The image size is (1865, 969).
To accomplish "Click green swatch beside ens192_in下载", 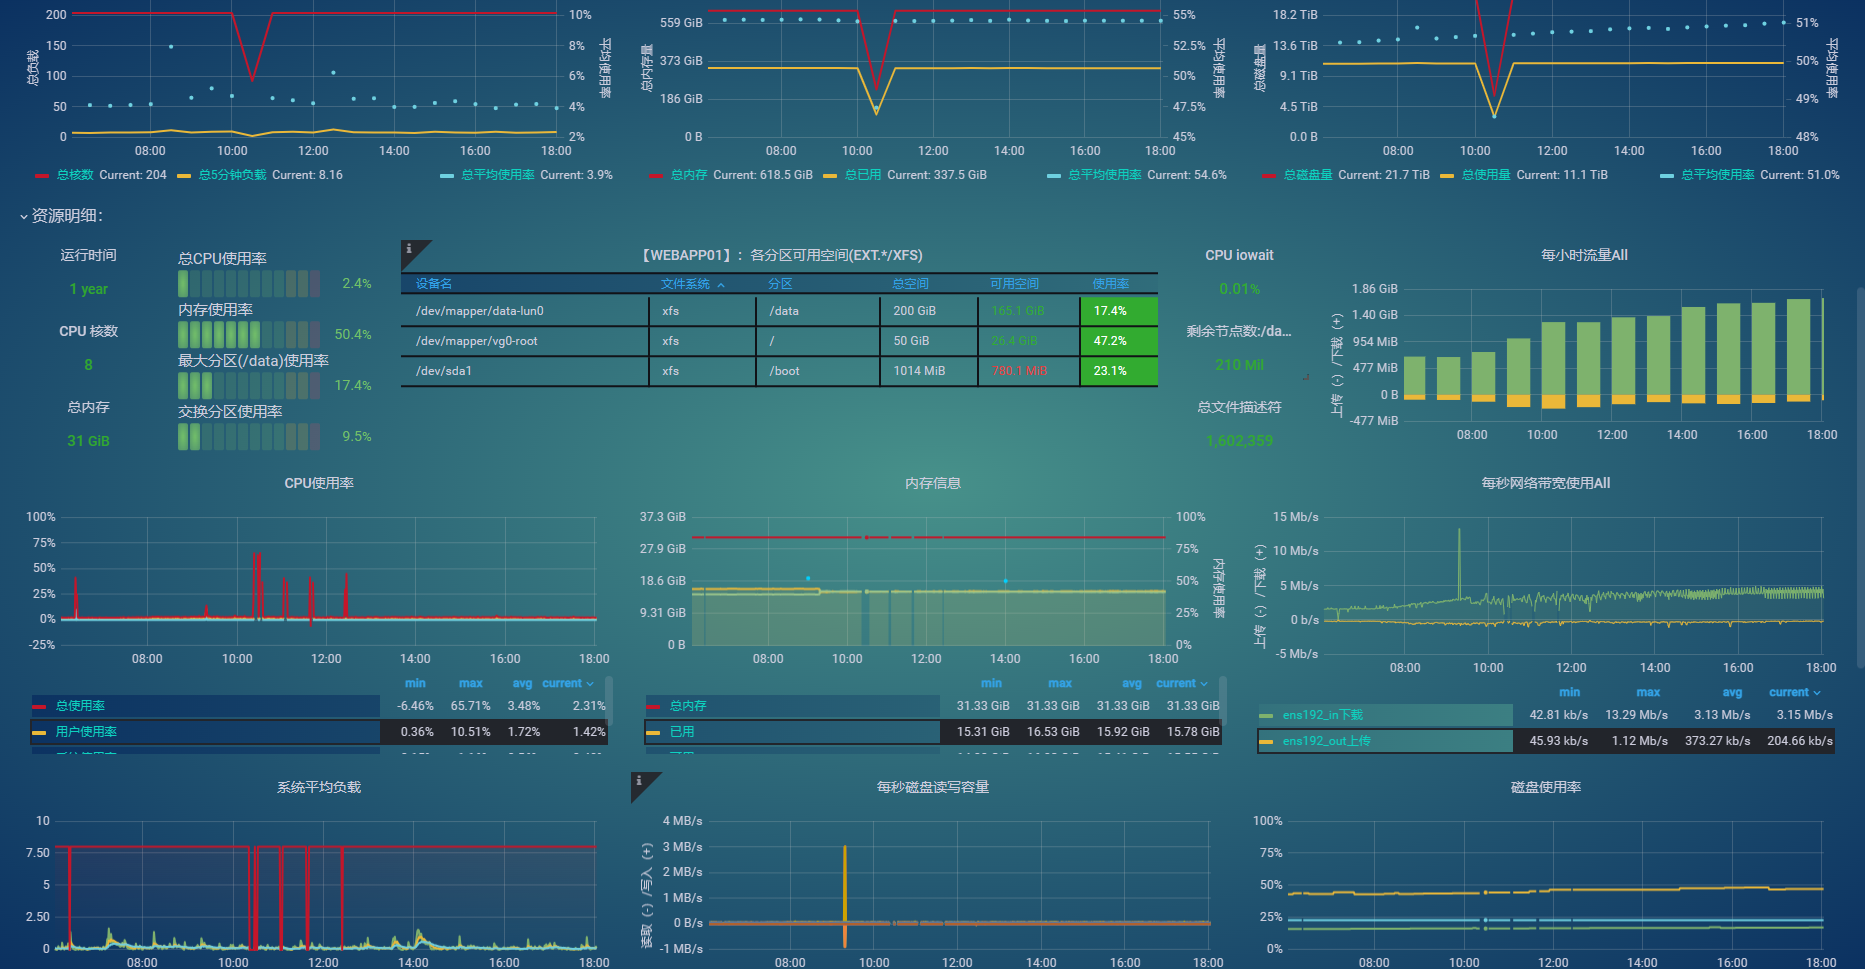I will click(1266, 716).
